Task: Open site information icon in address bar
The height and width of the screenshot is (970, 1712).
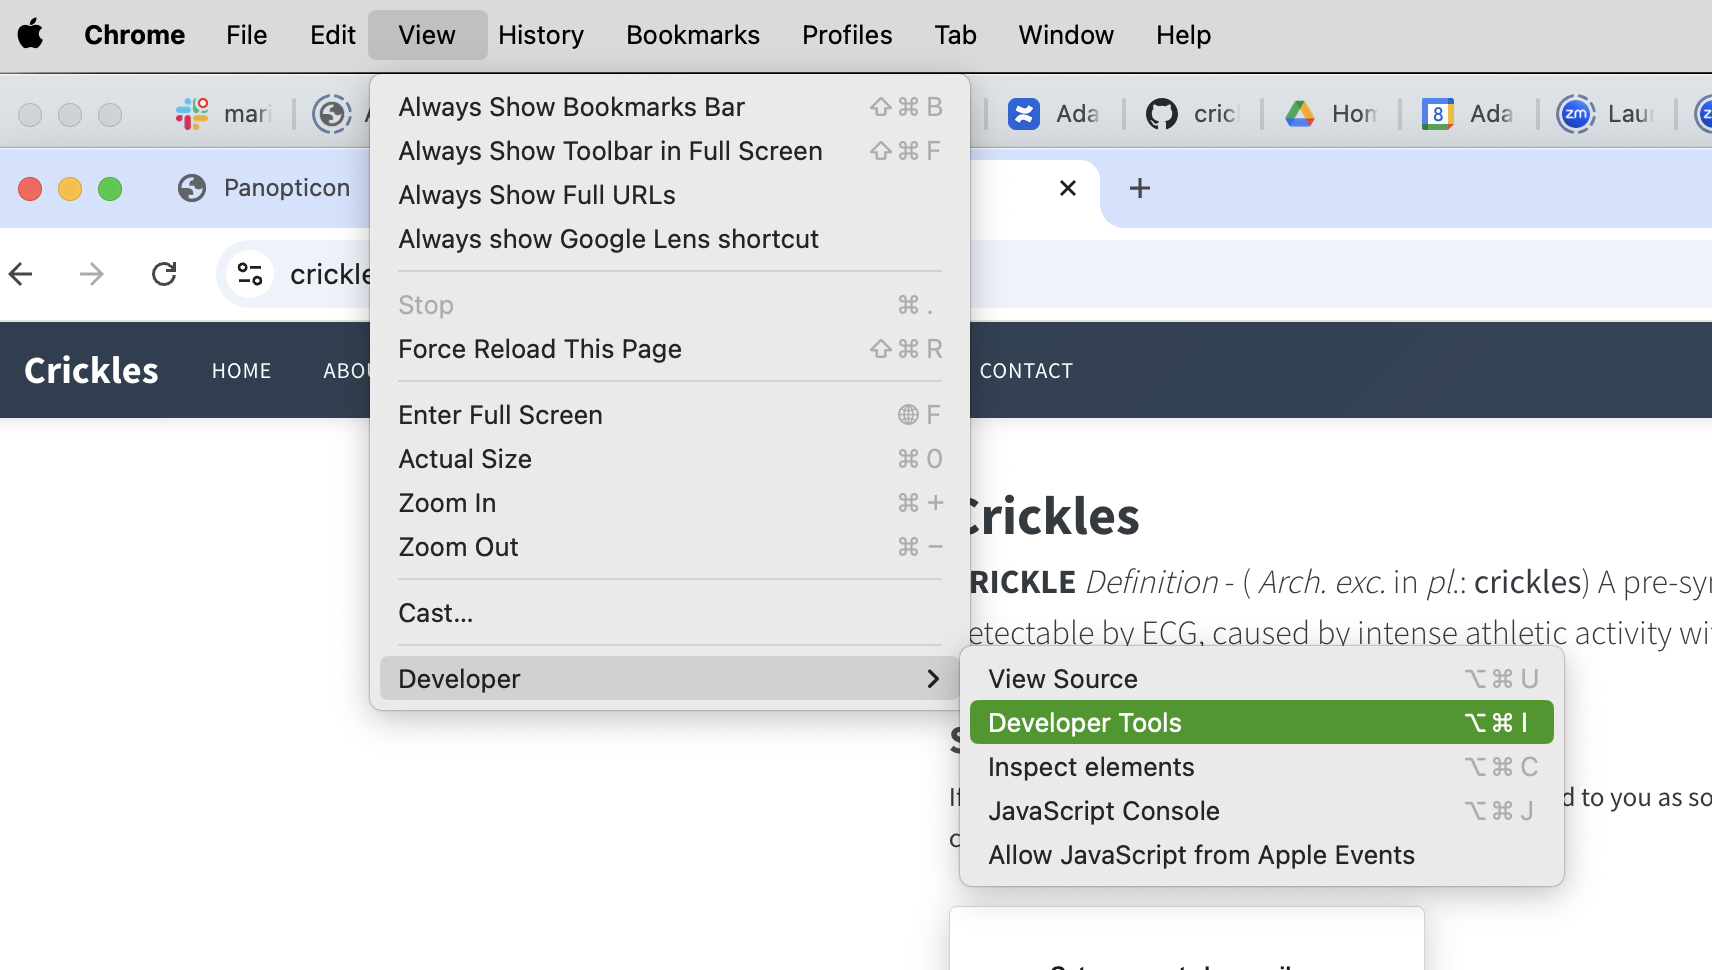Action: (x=250, y=274)
